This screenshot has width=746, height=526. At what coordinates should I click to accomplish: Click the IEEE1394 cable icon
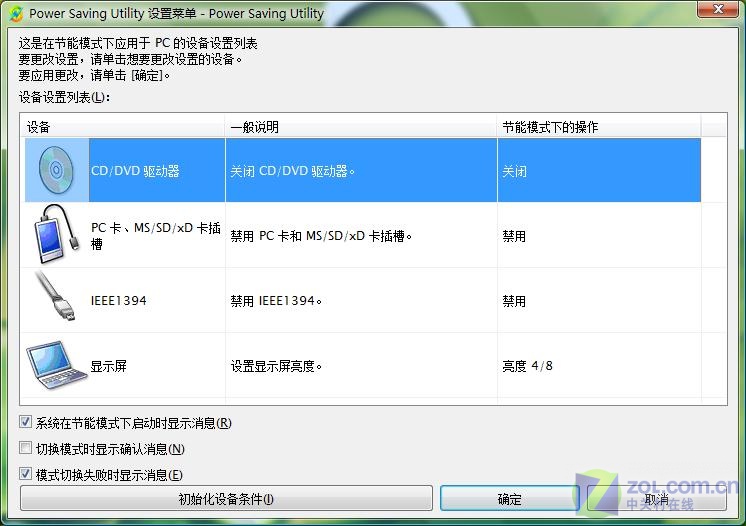56,297
